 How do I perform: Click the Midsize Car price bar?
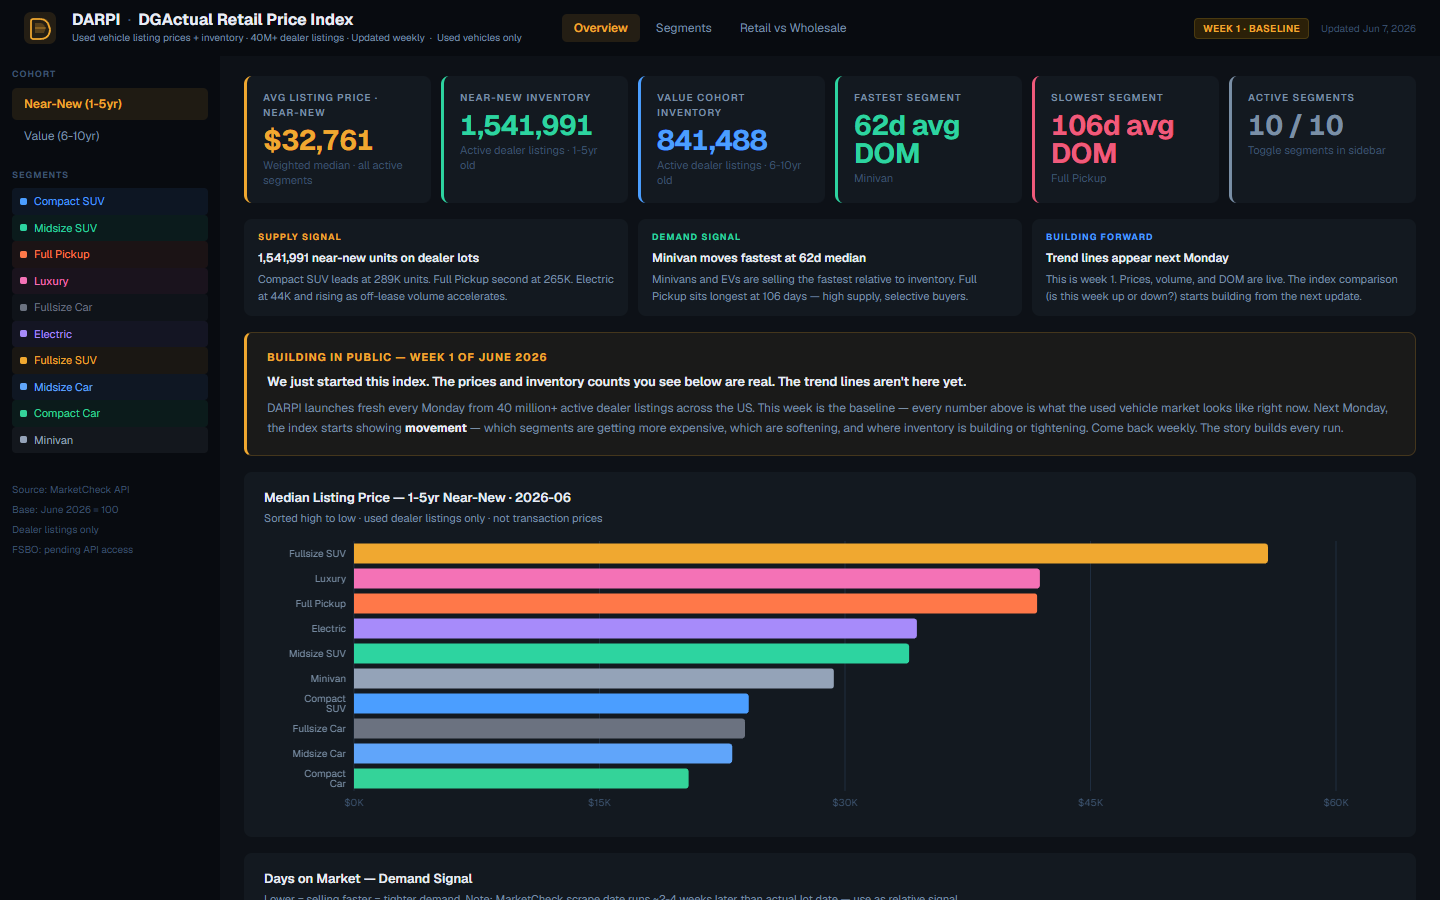[543, 754]
